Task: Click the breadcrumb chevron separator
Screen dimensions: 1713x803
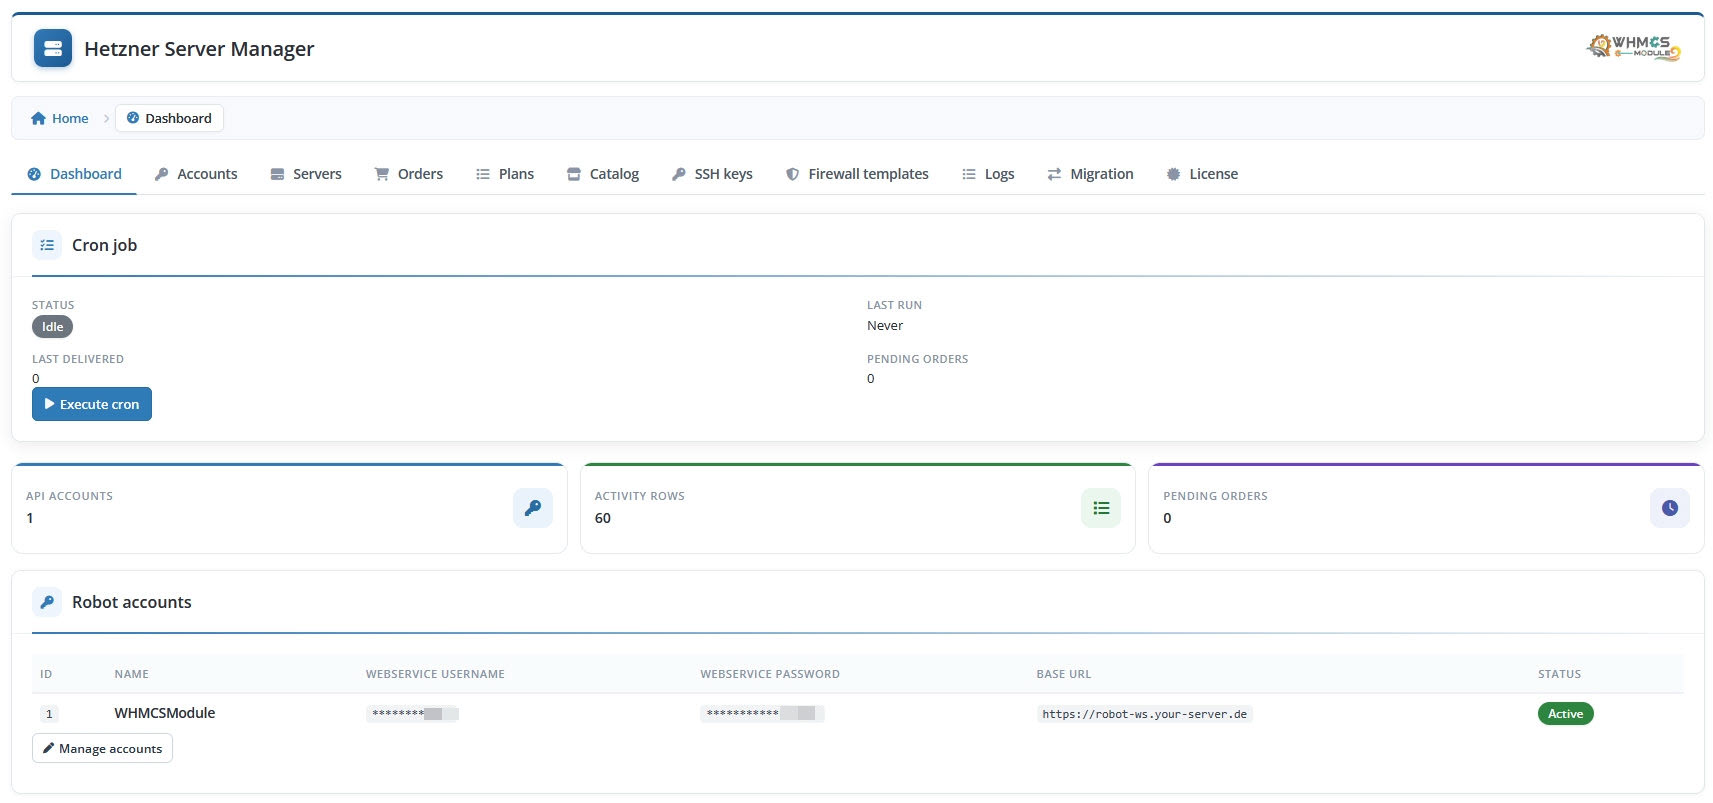Action: 106,118
